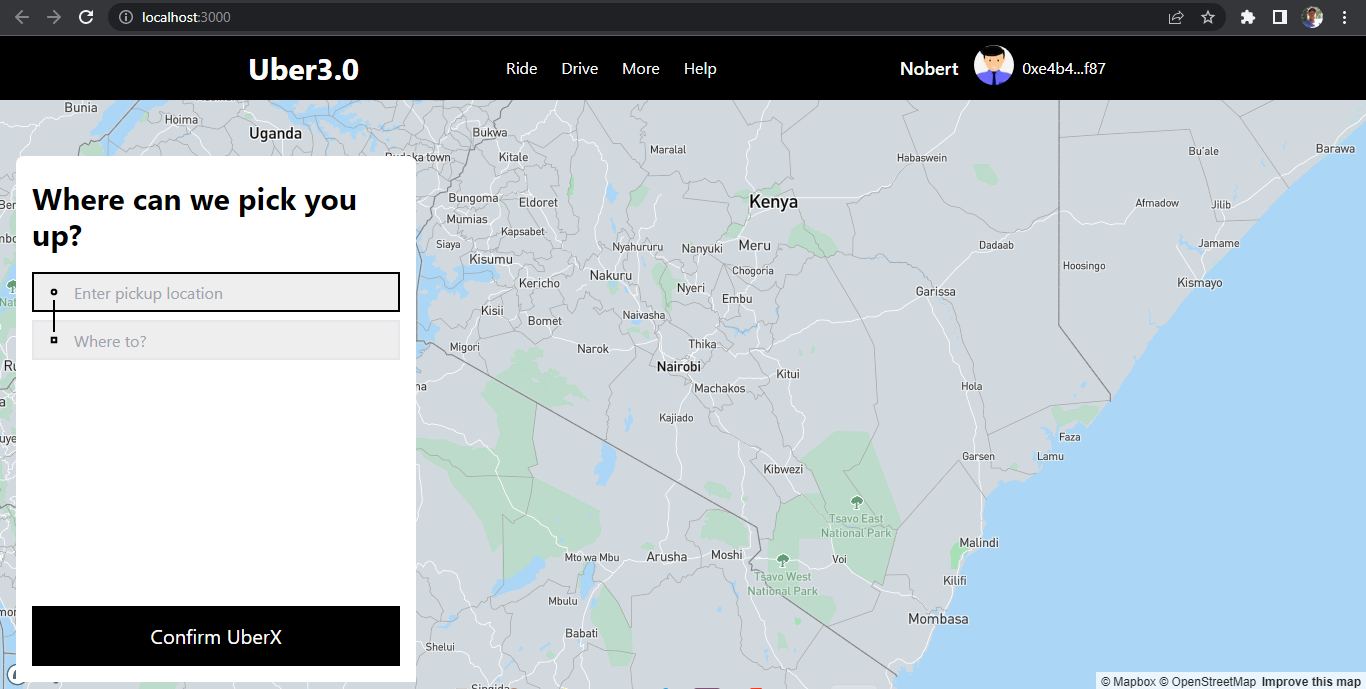Open the Mapbox attribution link

[x=1128, y=682]
